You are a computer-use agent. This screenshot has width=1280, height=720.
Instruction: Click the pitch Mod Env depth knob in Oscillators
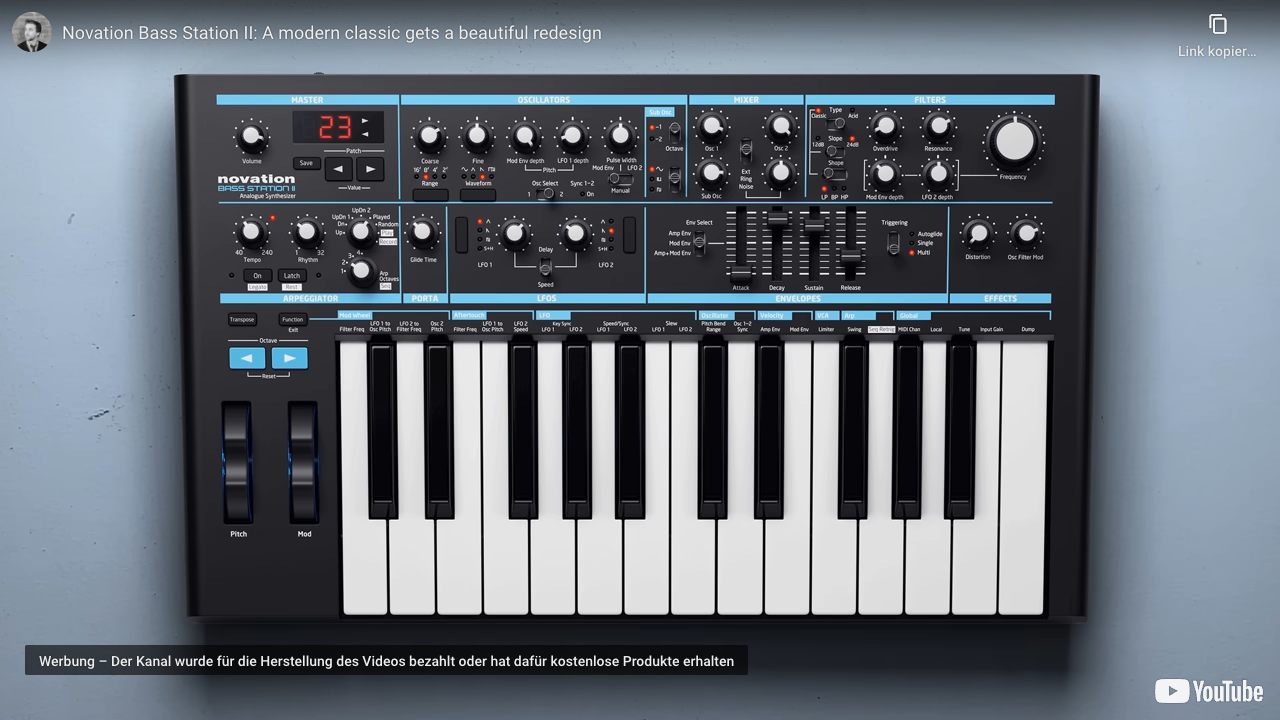point(525,136)
